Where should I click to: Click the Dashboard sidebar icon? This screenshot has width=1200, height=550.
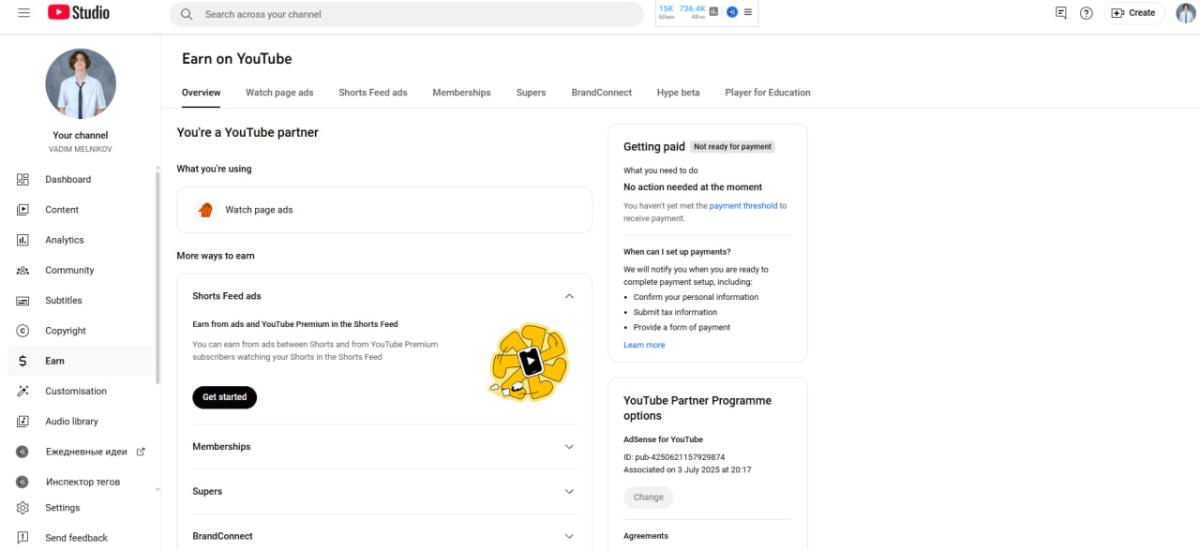point(23,179)
